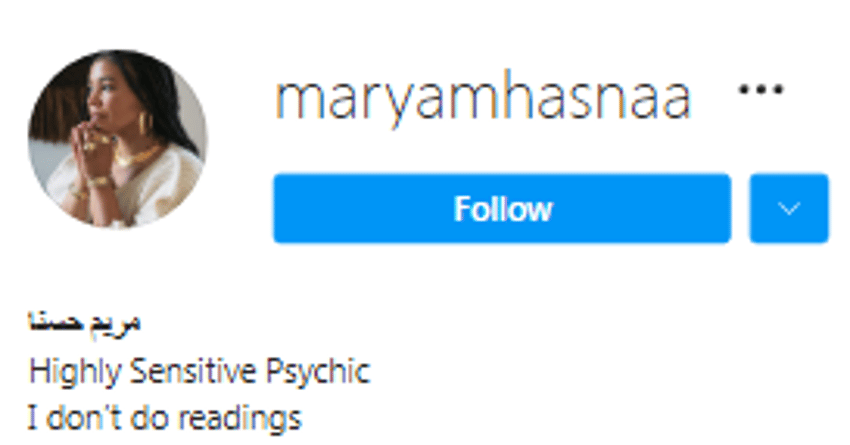Open the ellipsis menu next to the username
850x445 pixels.
pyautogui.click(x=761, y=89)
